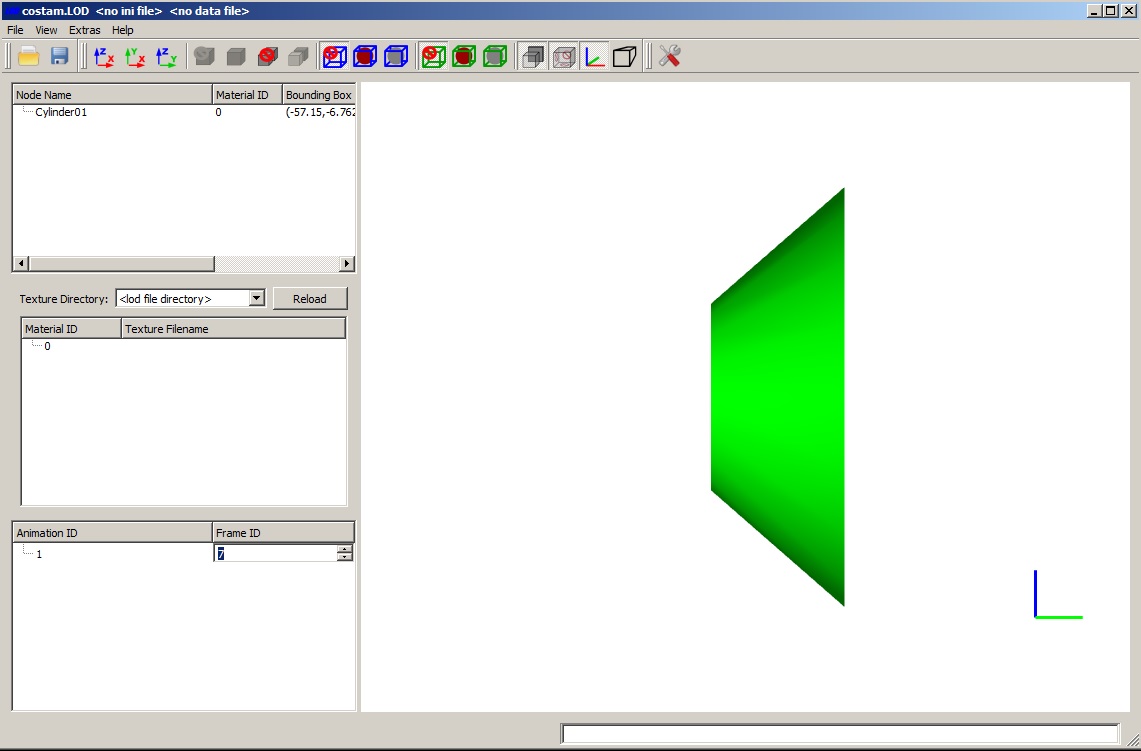
Task: Switch to the Y-X axis view
Action: point(135,56)
